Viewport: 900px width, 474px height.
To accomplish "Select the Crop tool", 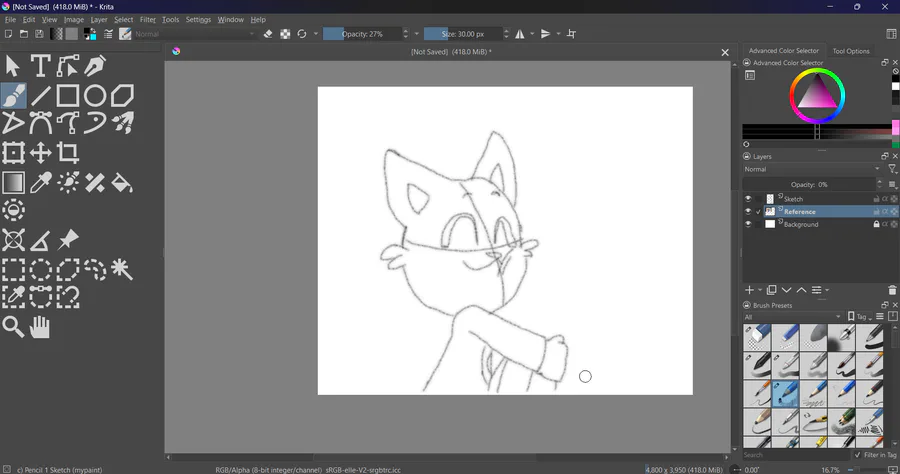I will tap(68, 153).
